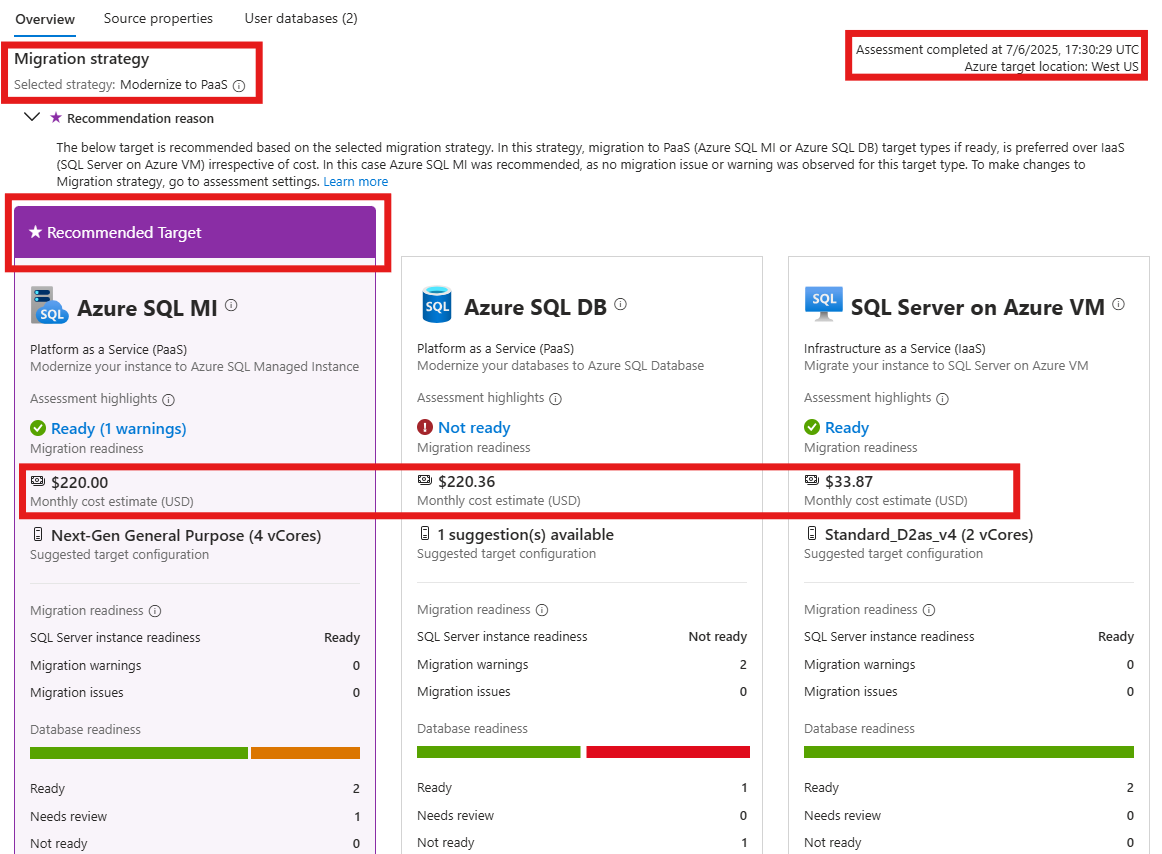
Task: Click the info circle beside Migration readiness for Azure SQL DB
Action: click(542, 610)
